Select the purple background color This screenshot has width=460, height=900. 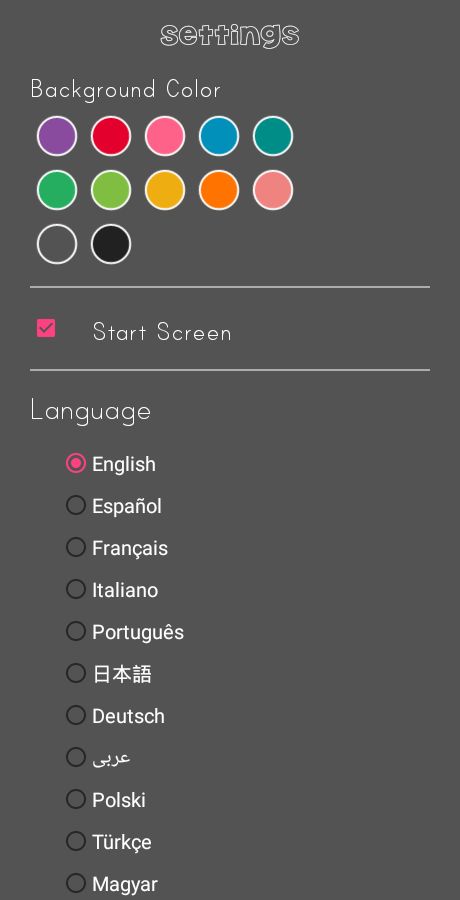(x=57, y=136)
